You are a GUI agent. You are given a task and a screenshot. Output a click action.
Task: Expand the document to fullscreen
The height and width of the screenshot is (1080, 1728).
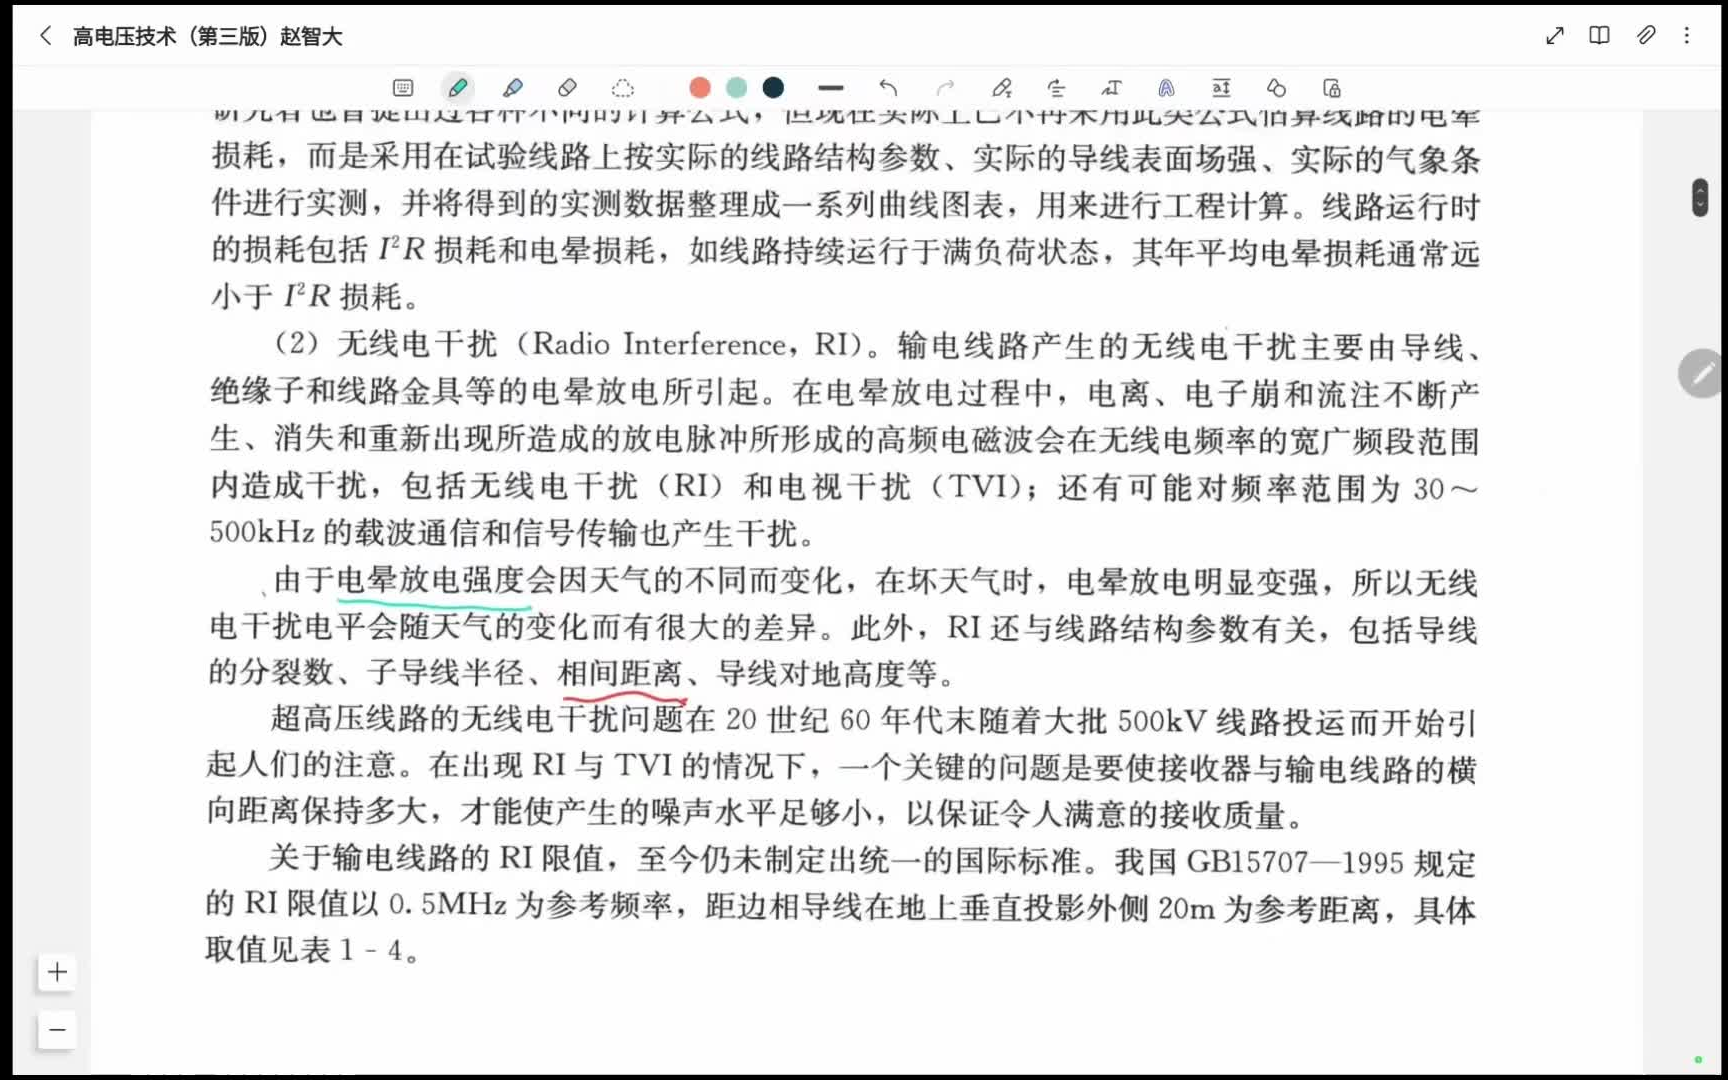click(1554, 36)
